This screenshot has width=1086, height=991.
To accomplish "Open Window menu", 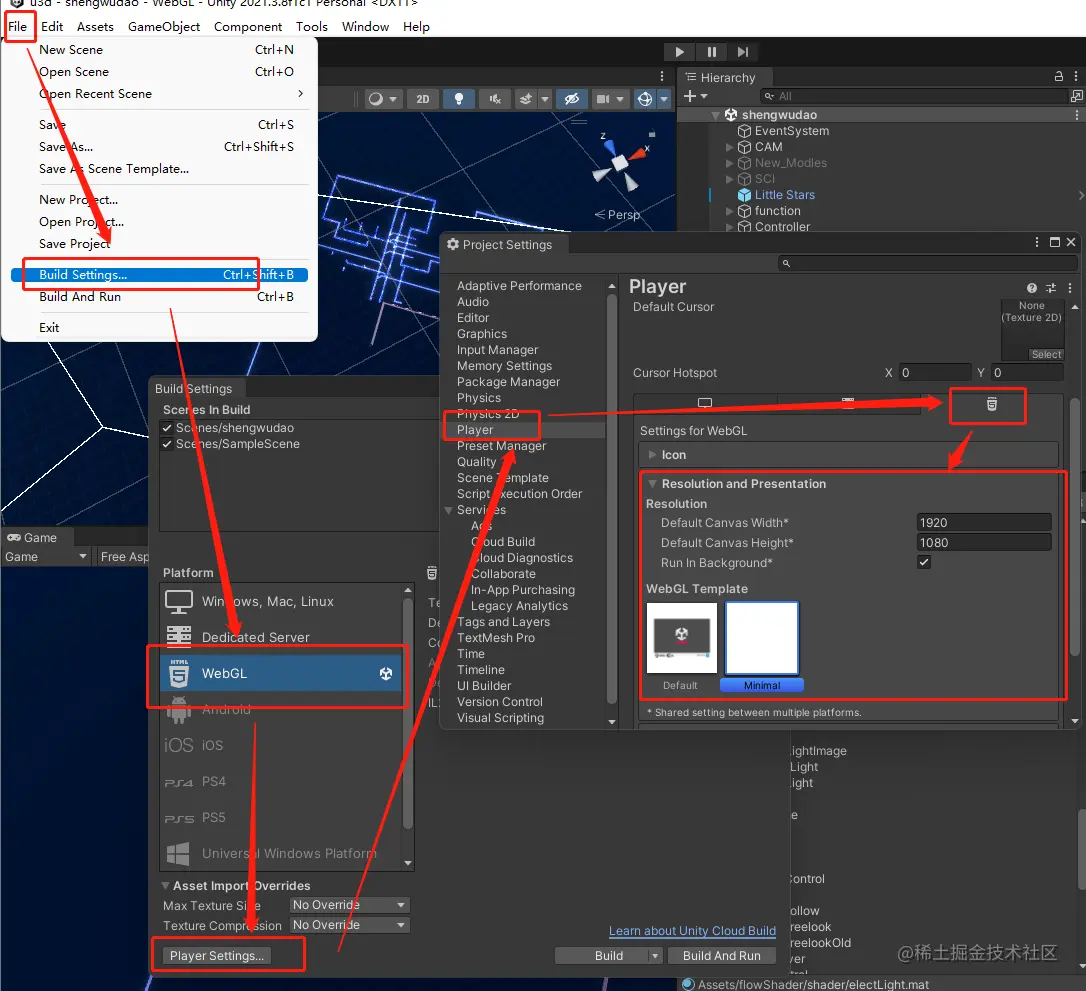I will (x=365, y=26).
